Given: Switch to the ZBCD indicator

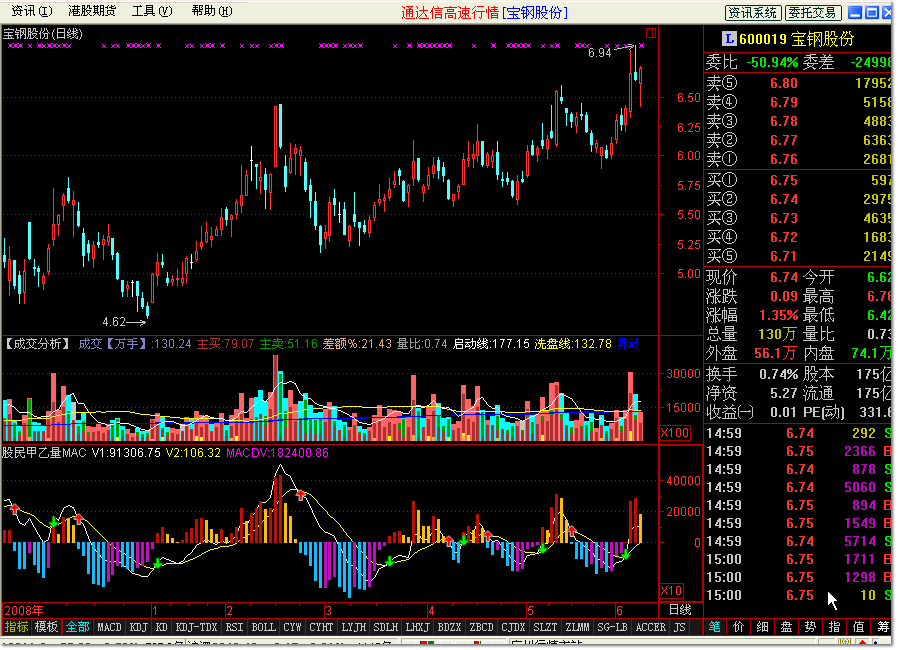Looking at the screenshot, I should (x=482, y=627).
